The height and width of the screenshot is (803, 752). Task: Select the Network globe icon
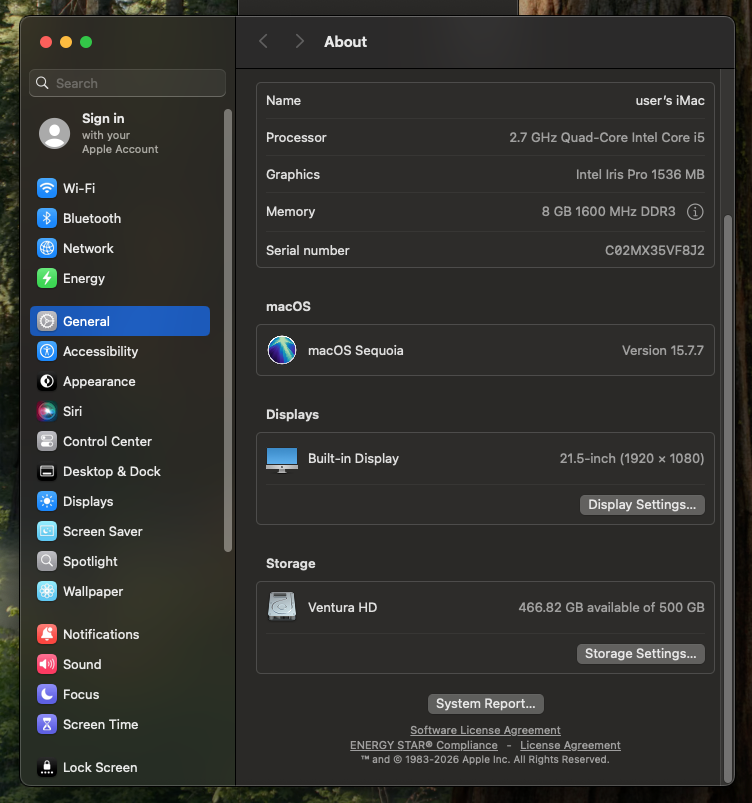pos(47,248)
